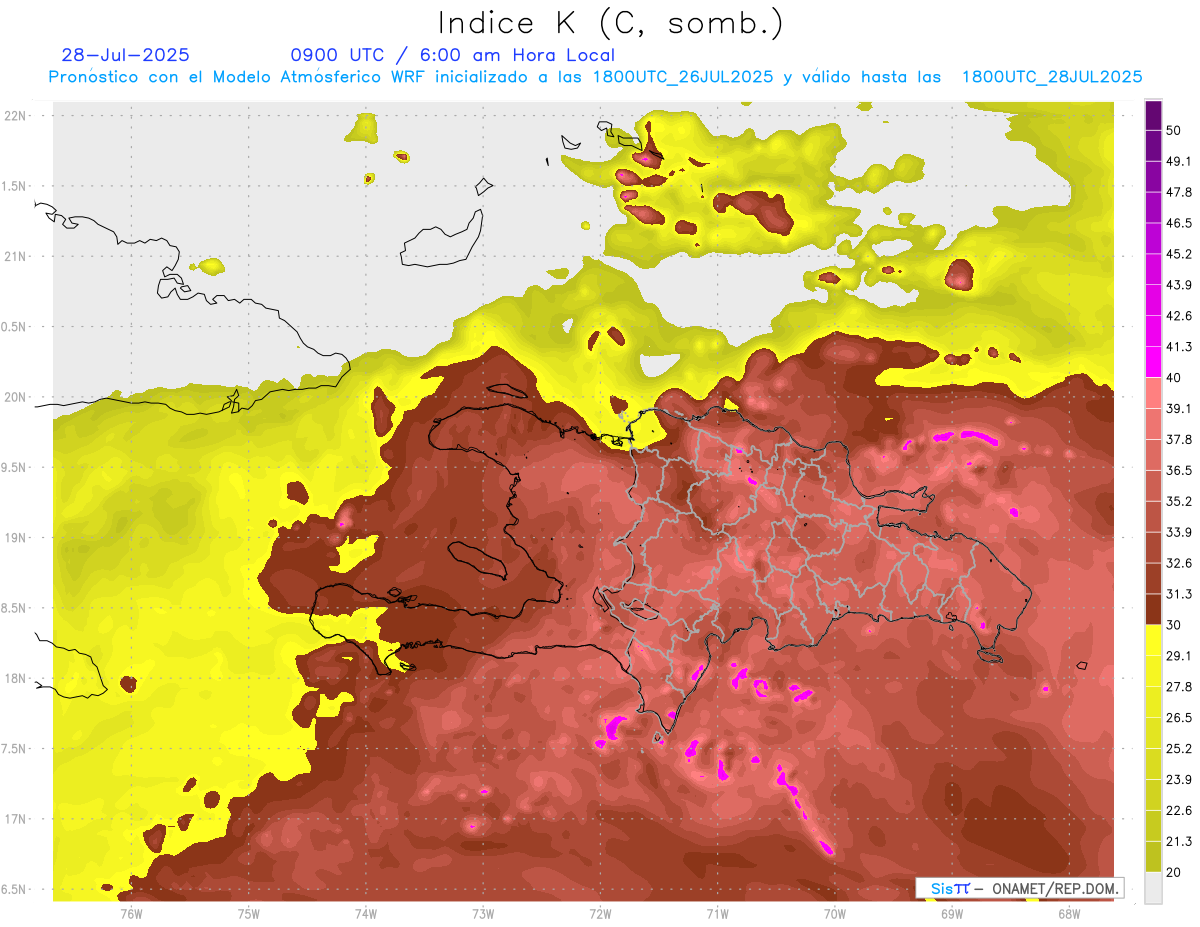Click the 70W longitude label
The height and width of the screenshot is (927, 1200).
point(834,912)
